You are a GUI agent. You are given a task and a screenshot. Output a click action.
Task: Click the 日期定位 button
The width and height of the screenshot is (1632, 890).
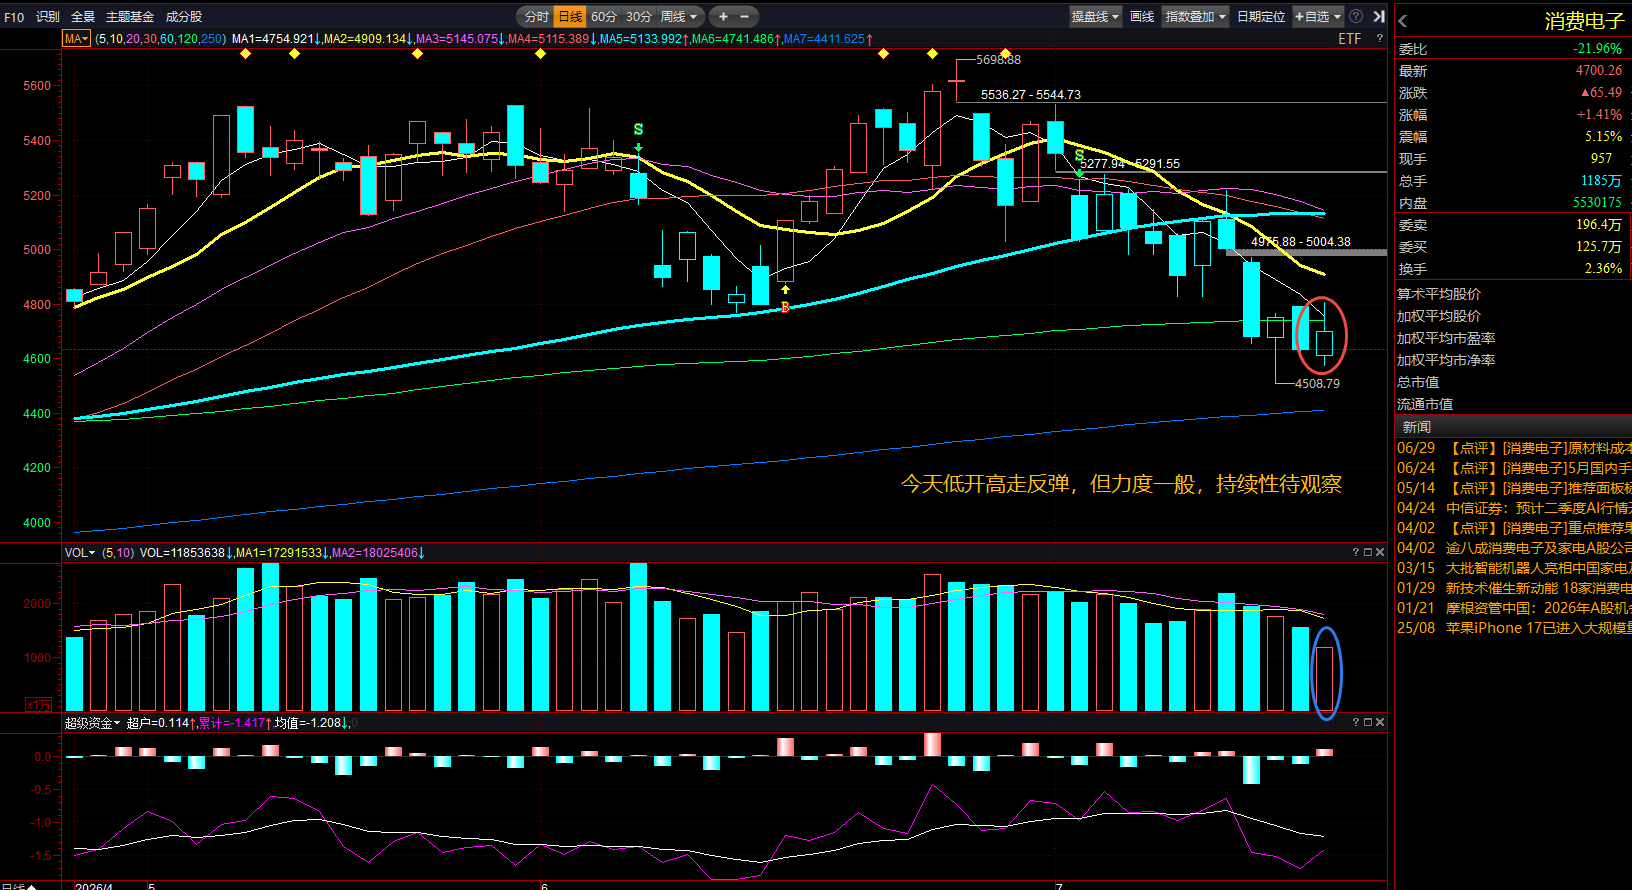[x=1260, y=16]
